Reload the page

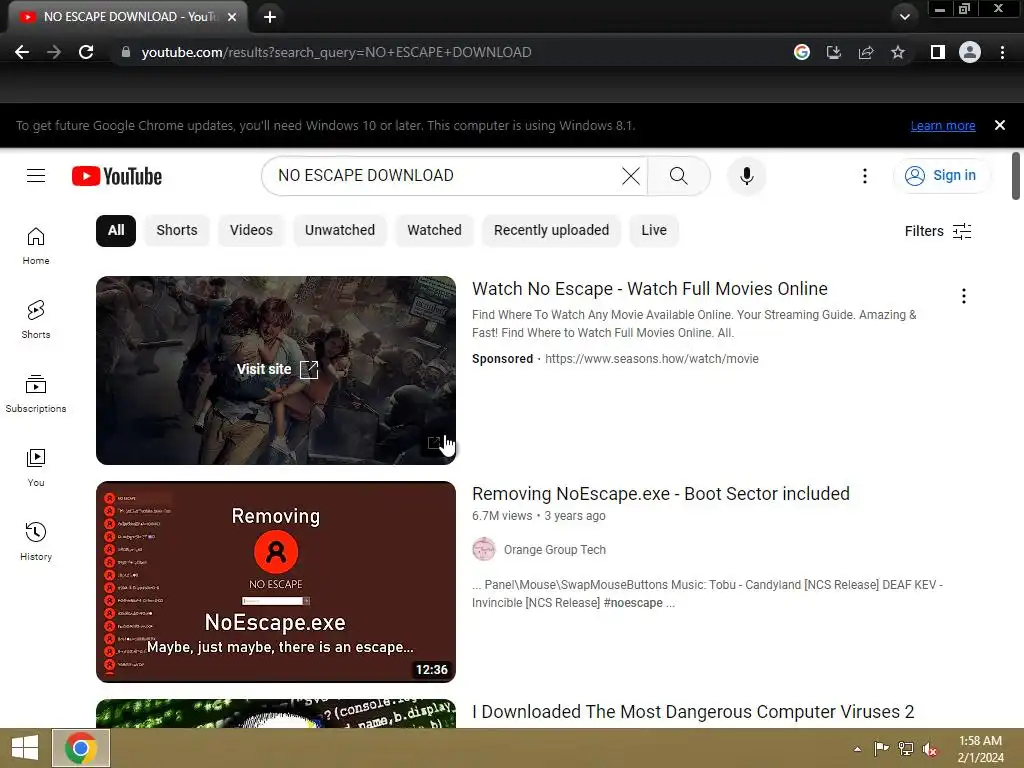point(86,52)
